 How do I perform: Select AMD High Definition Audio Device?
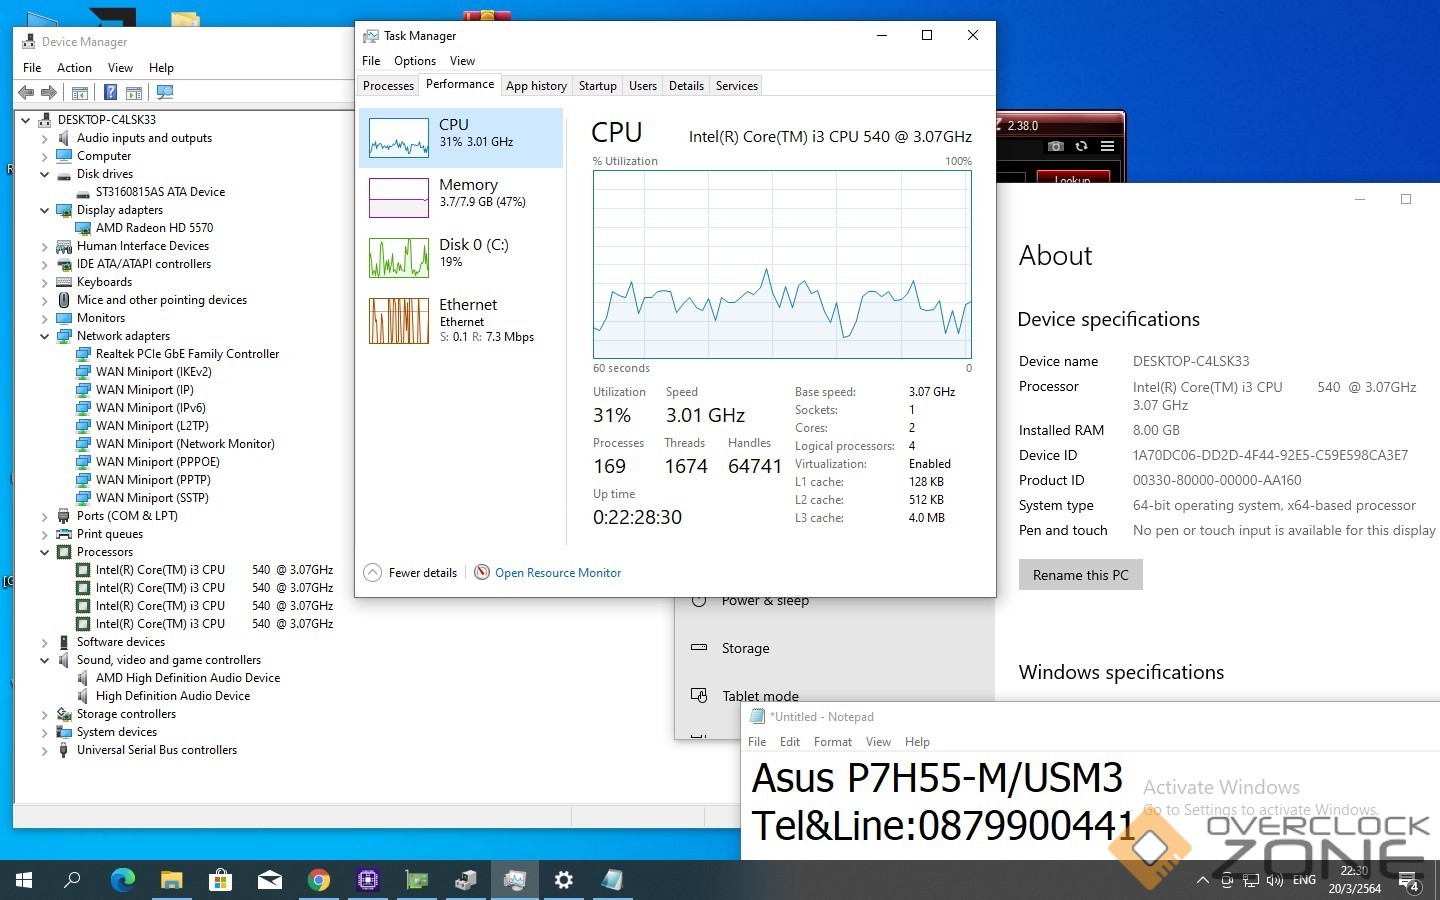tap(188, 678)
